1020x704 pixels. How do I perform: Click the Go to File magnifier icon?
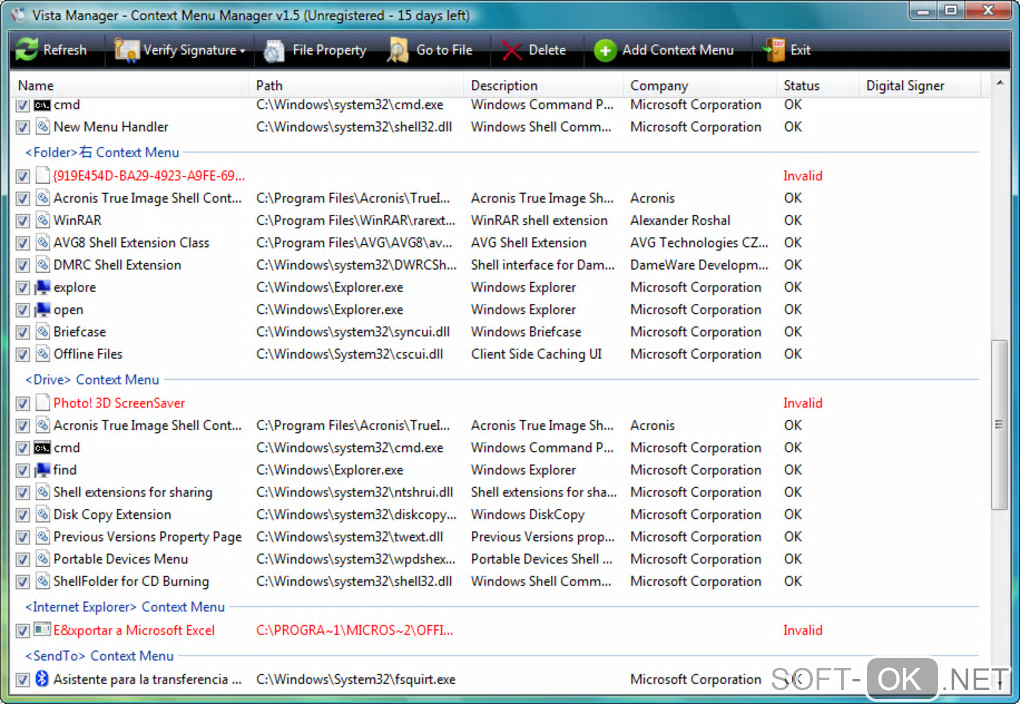(397, 50)
